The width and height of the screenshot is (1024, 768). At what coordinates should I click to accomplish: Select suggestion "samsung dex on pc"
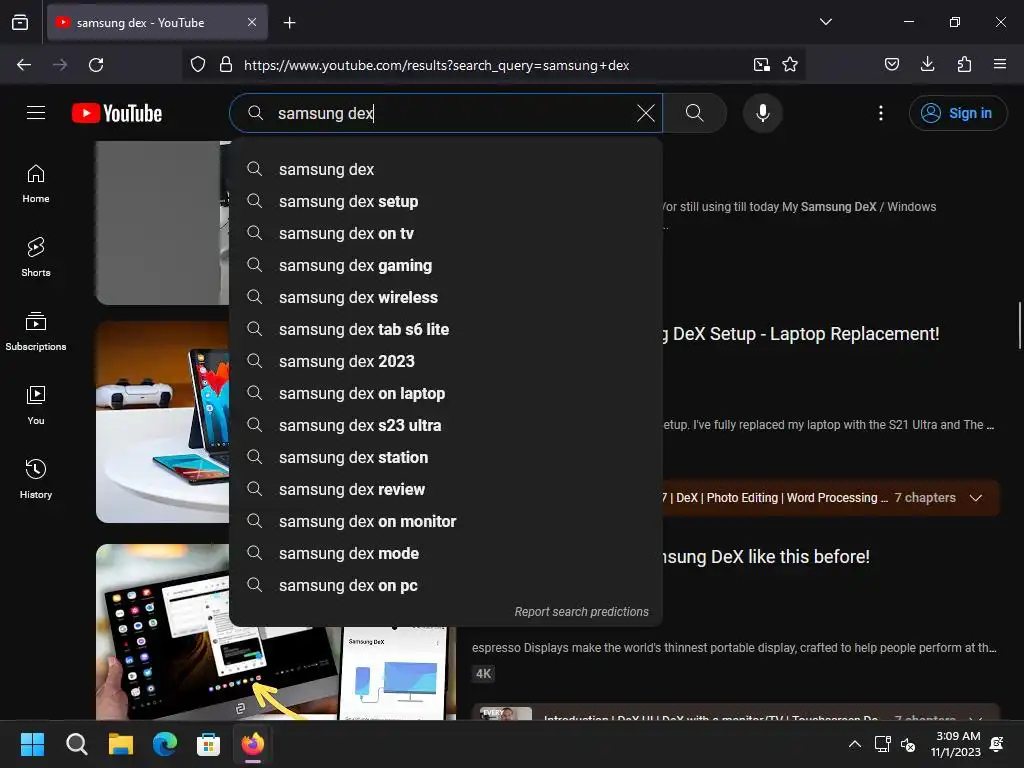[445, 585]
